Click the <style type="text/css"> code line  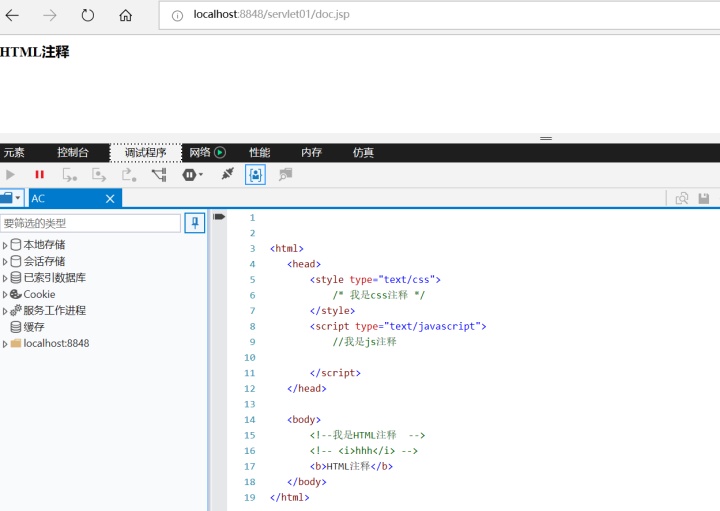tap(375, 280)
